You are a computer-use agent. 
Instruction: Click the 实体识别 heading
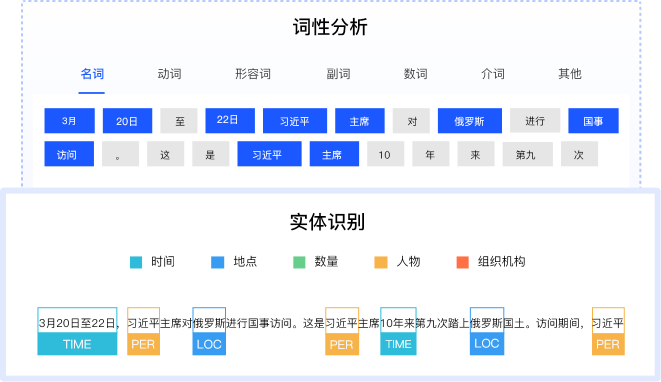pyautogui.click(x=328, y=222)
